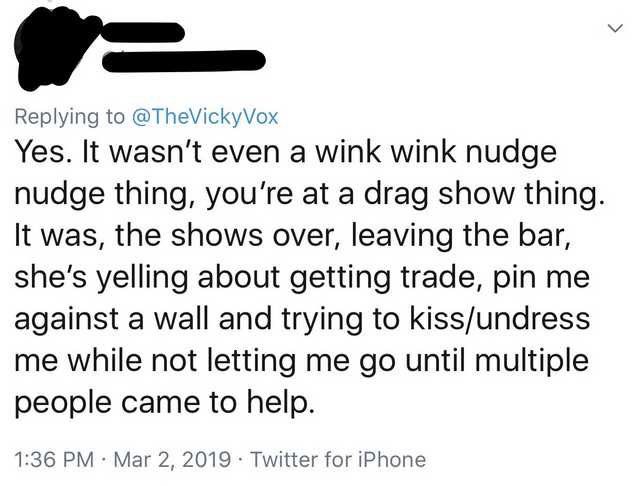
Task: Click the word 'Yes.' starting the tweet
Action: [x=45, y=152]
